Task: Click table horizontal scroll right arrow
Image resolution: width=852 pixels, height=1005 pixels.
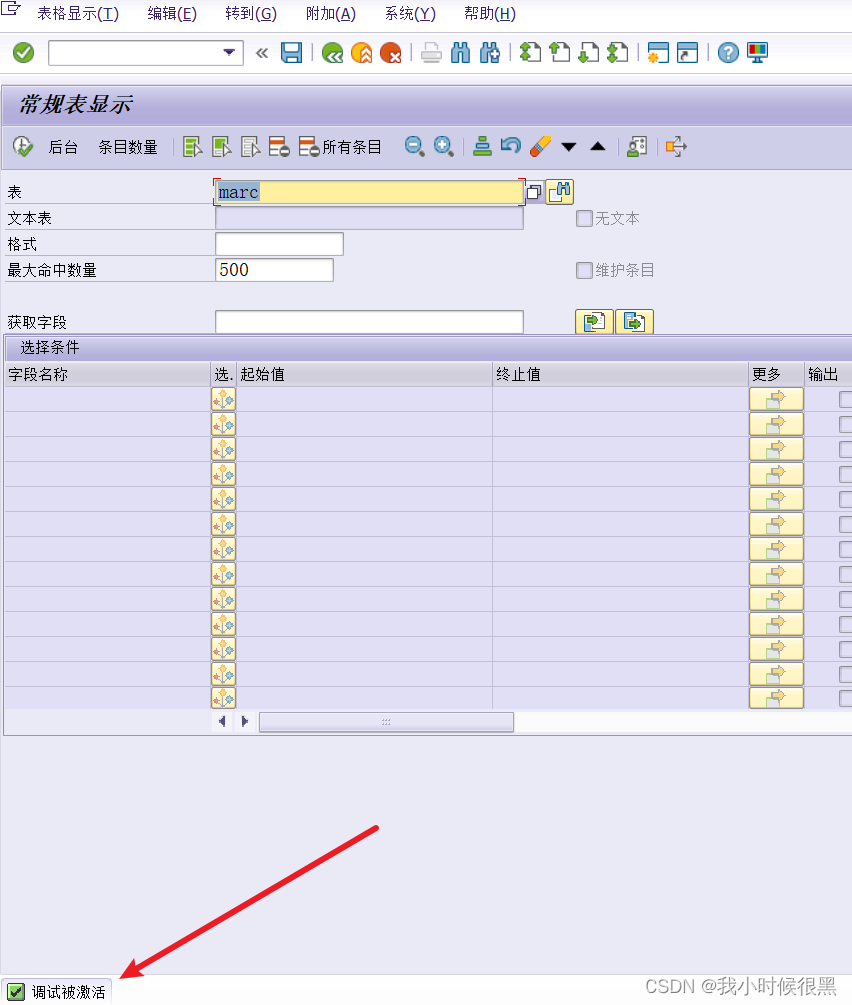Action: point(244,721)
